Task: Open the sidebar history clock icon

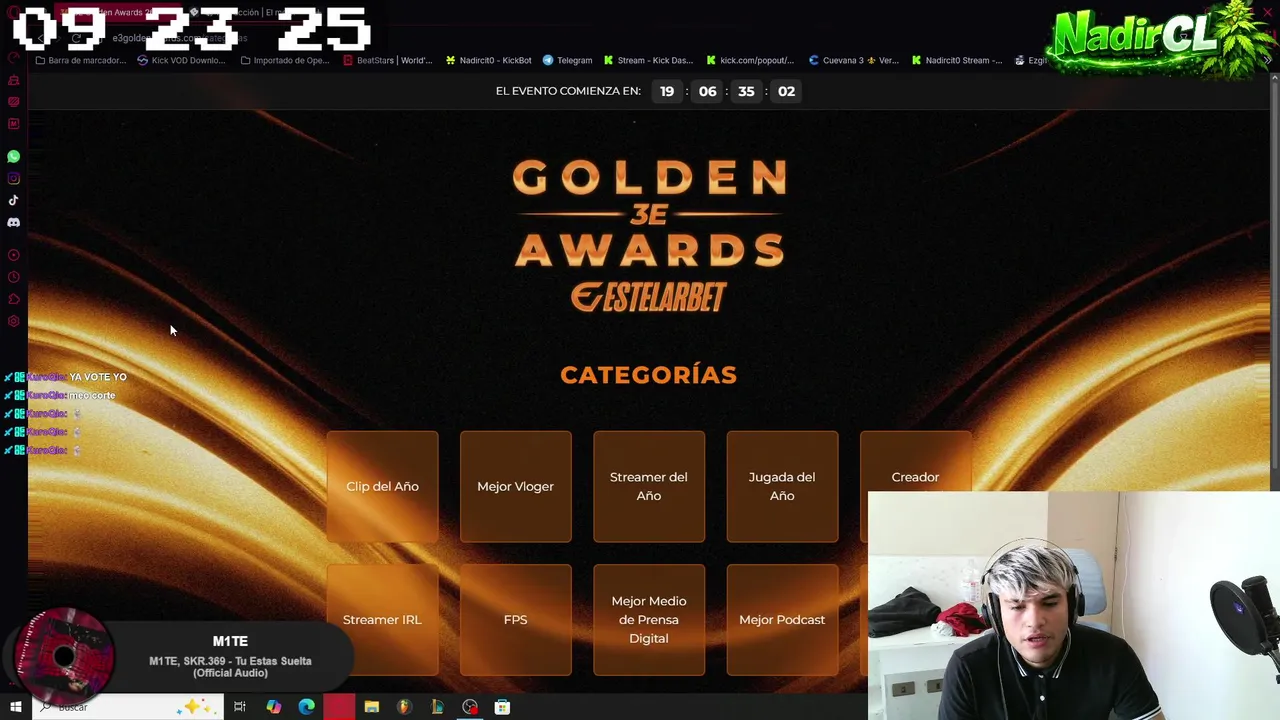Action: 14,277
